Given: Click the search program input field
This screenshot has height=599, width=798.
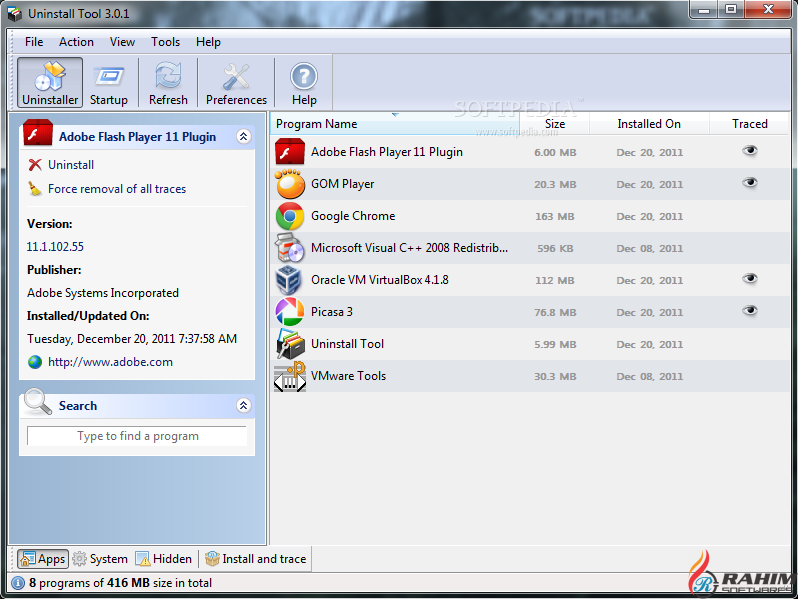Looking at the screenshot, I should click(137, 436).
